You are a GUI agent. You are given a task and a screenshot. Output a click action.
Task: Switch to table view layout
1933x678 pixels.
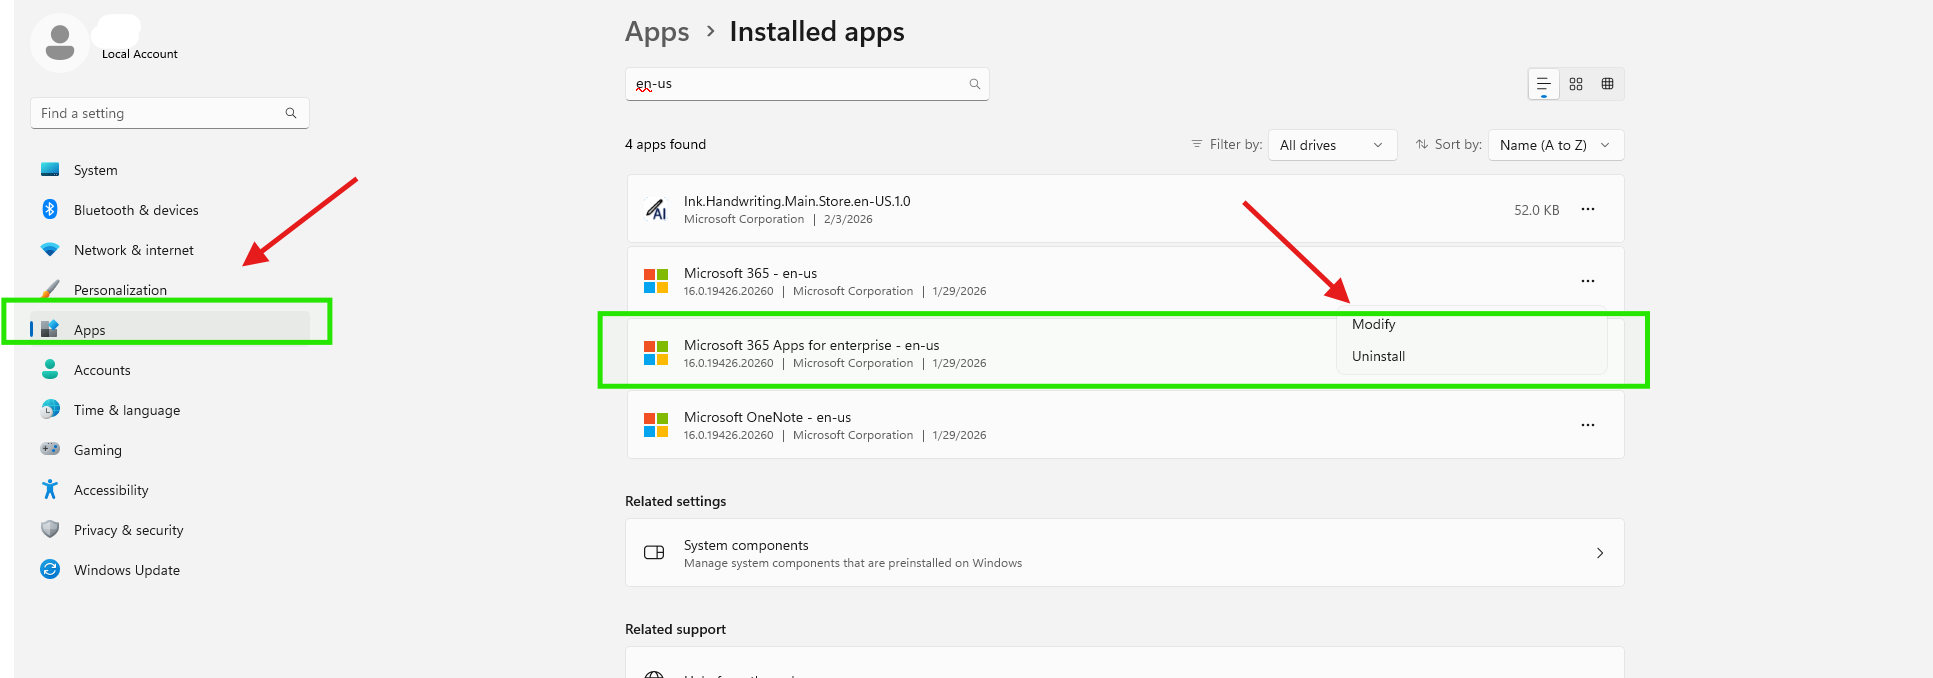coord(1607,84)
